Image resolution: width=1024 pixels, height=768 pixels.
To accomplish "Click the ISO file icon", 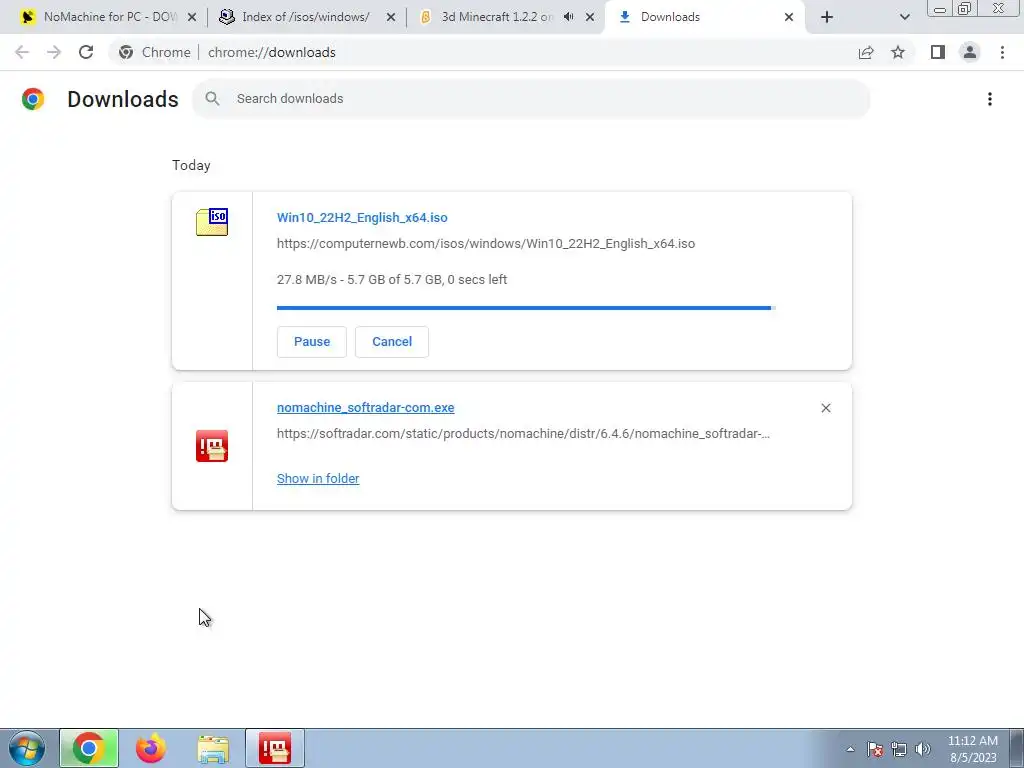I will click(x=212, y=222).
